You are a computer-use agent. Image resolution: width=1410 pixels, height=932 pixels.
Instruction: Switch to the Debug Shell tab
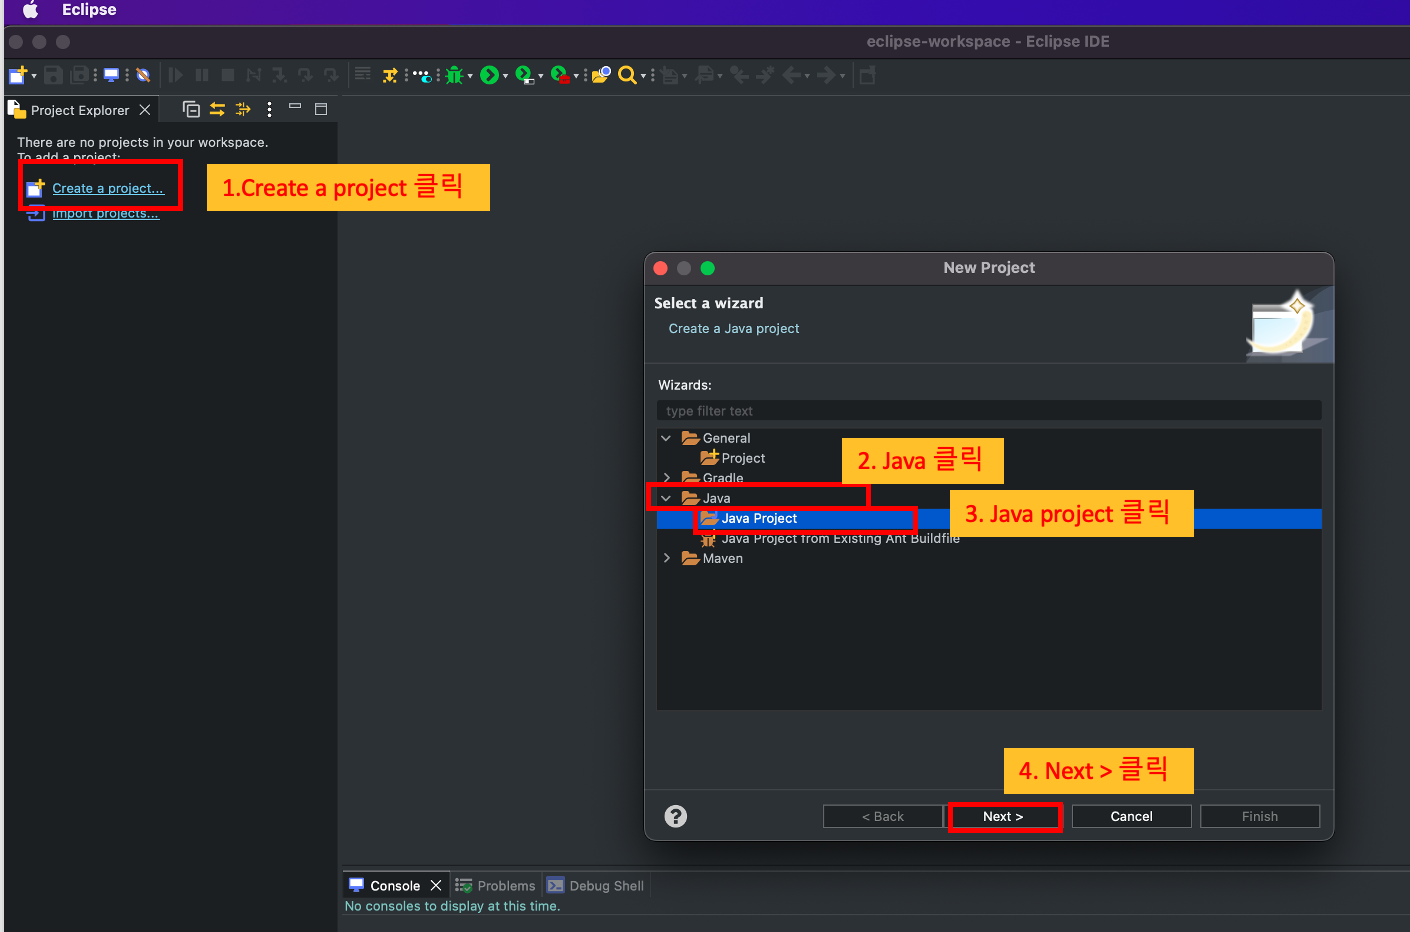point(595,886)
